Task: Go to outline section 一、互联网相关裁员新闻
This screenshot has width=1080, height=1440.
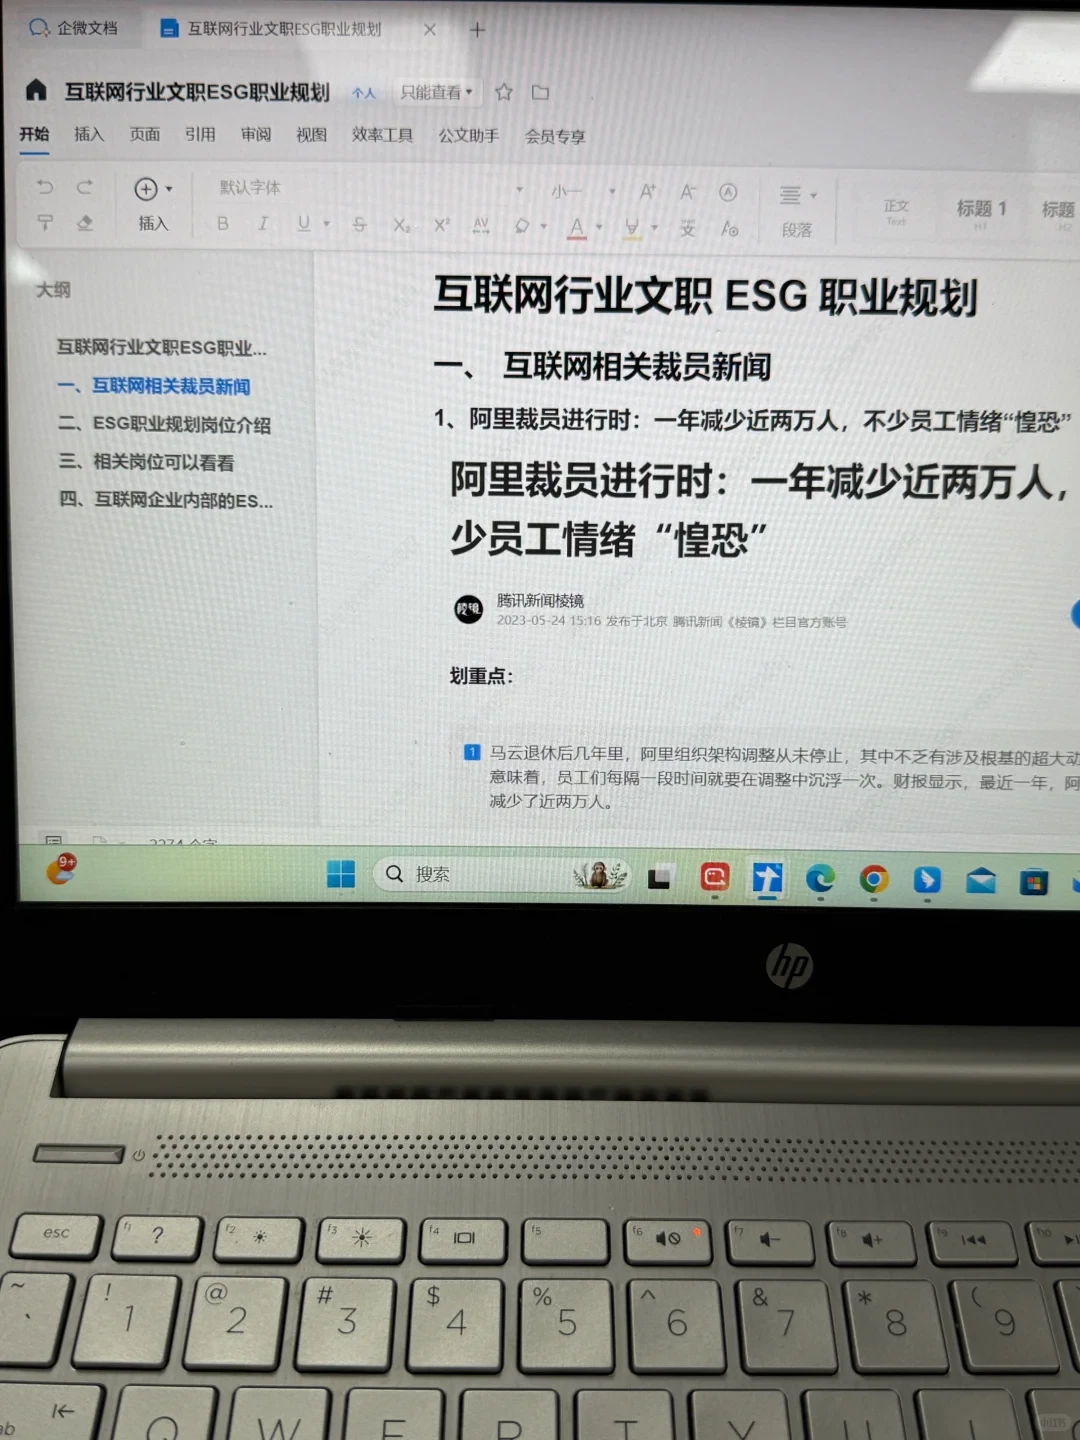Action: pos(154,386)
